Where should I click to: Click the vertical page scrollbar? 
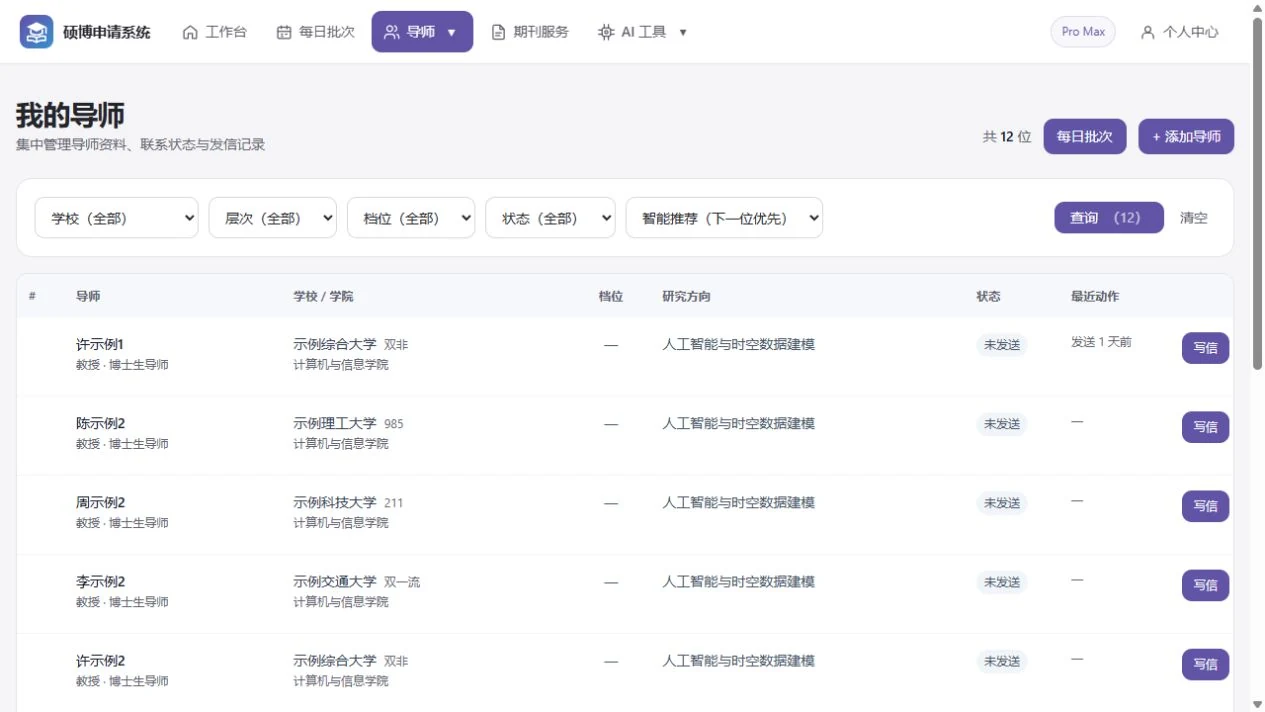1257,194
